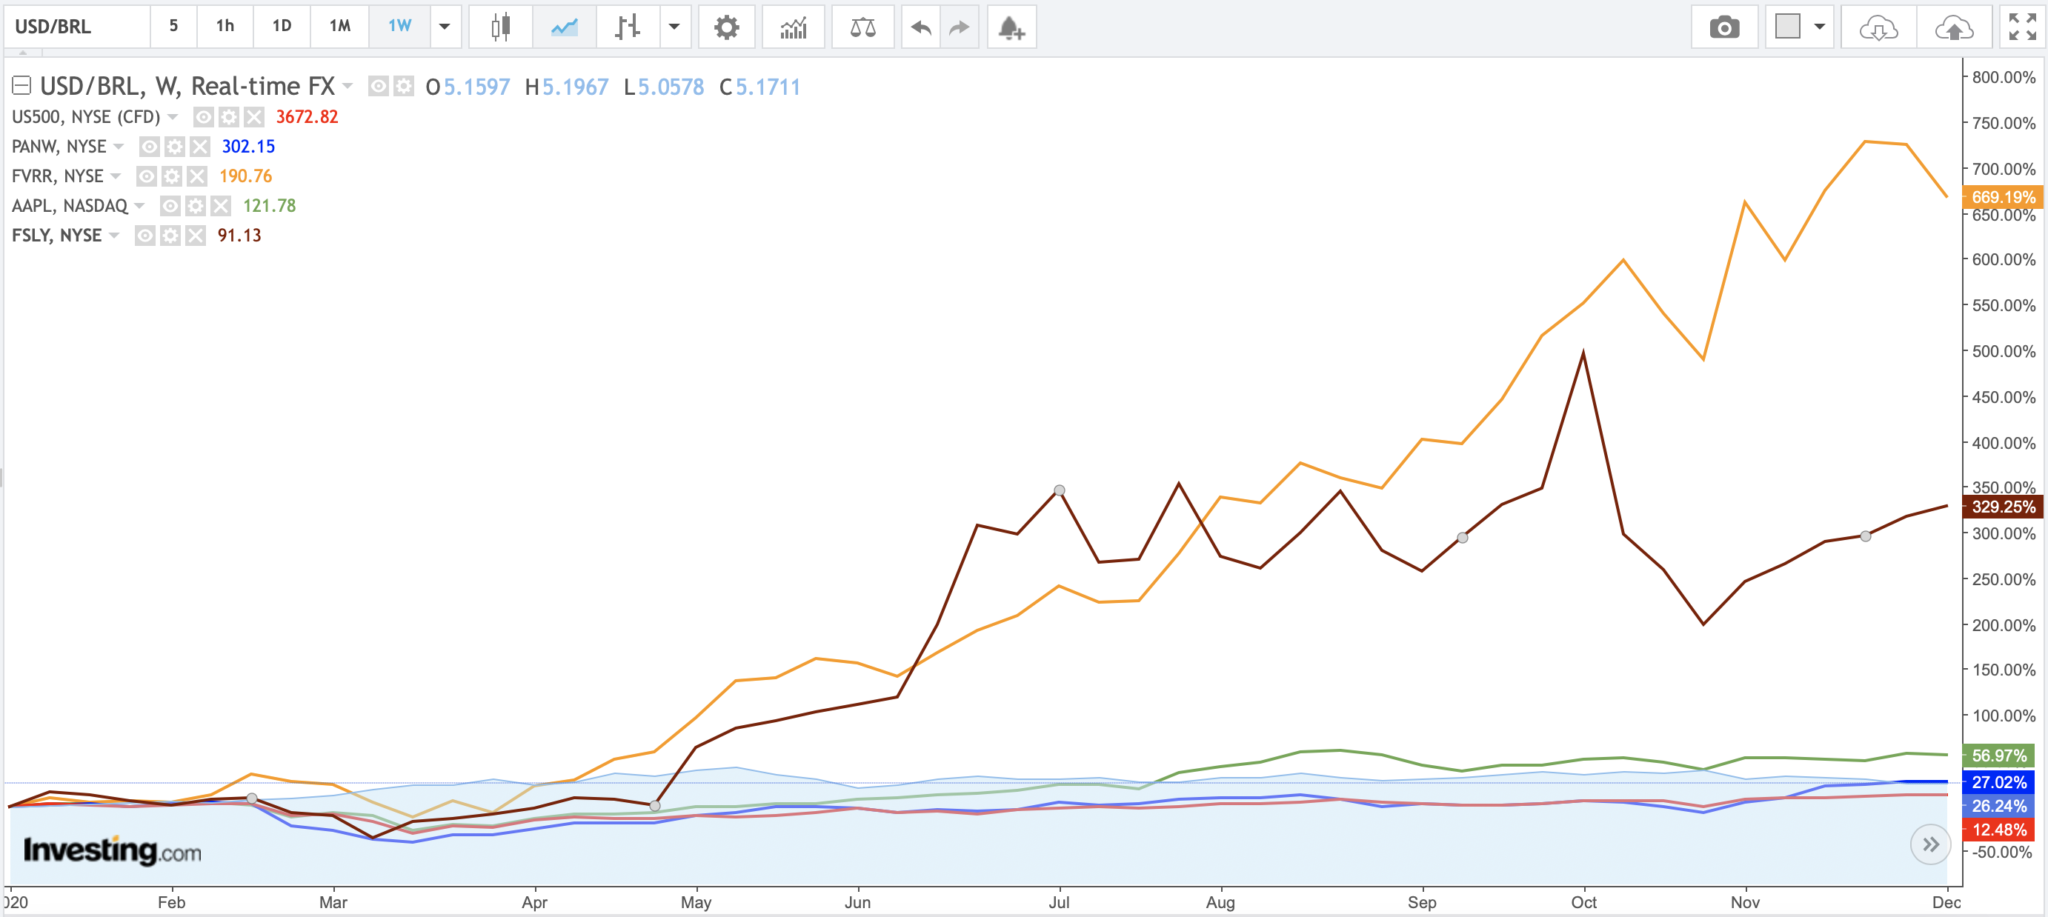The image size is (2048, 917).
Task: Open settings for US500 series
Action: pos(229,117)
